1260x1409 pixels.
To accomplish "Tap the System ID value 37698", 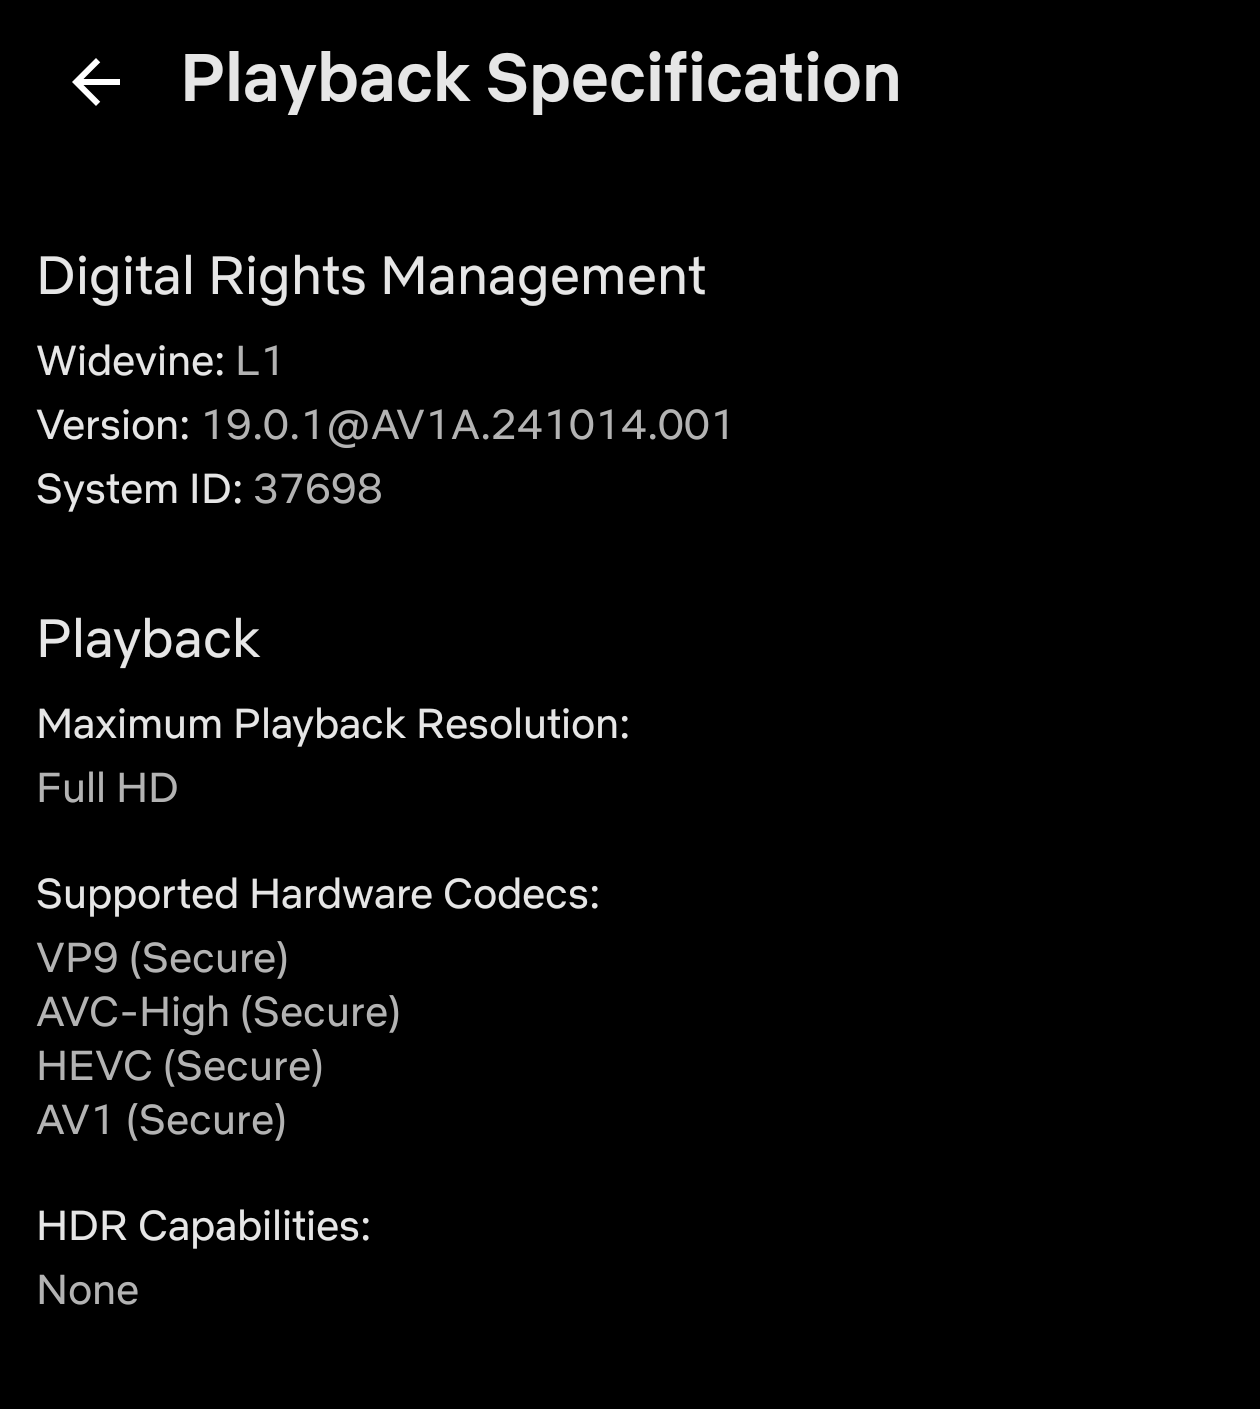I will [318, 489].
